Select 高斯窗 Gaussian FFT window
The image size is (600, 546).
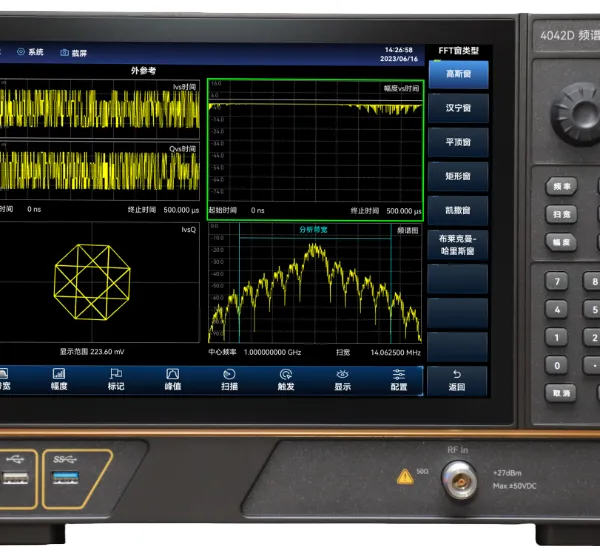coord(458,74)
